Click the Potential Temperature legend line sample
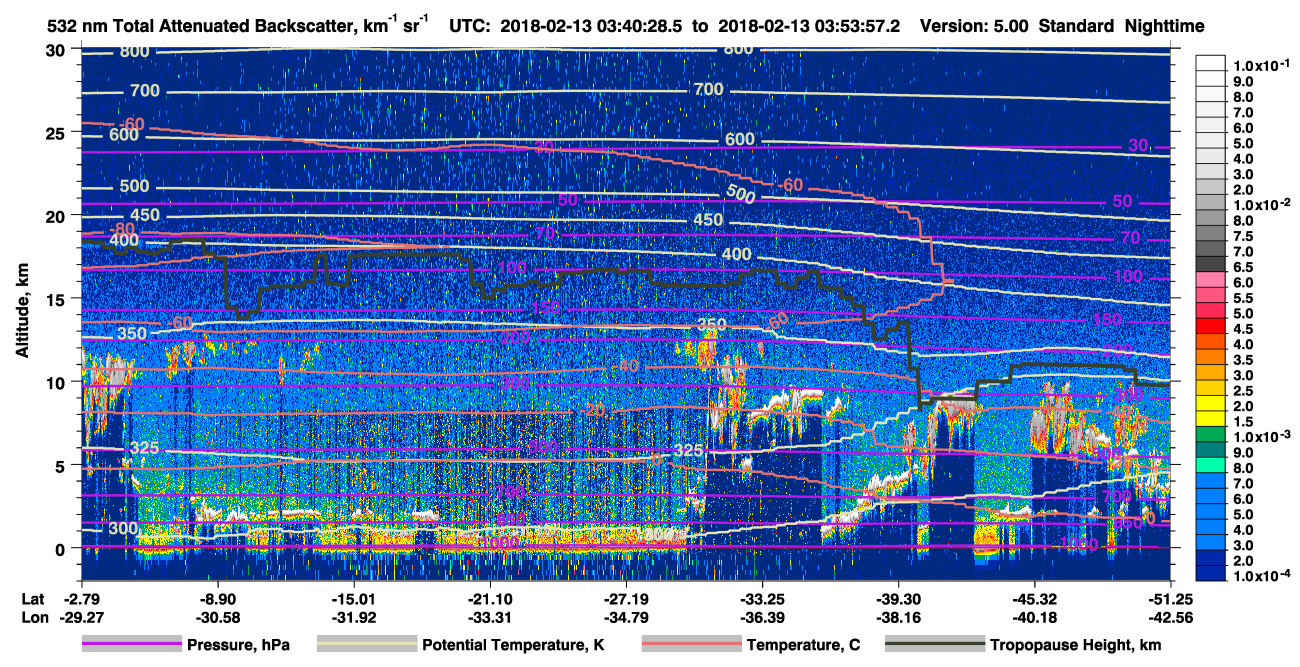 click(368, 645)
